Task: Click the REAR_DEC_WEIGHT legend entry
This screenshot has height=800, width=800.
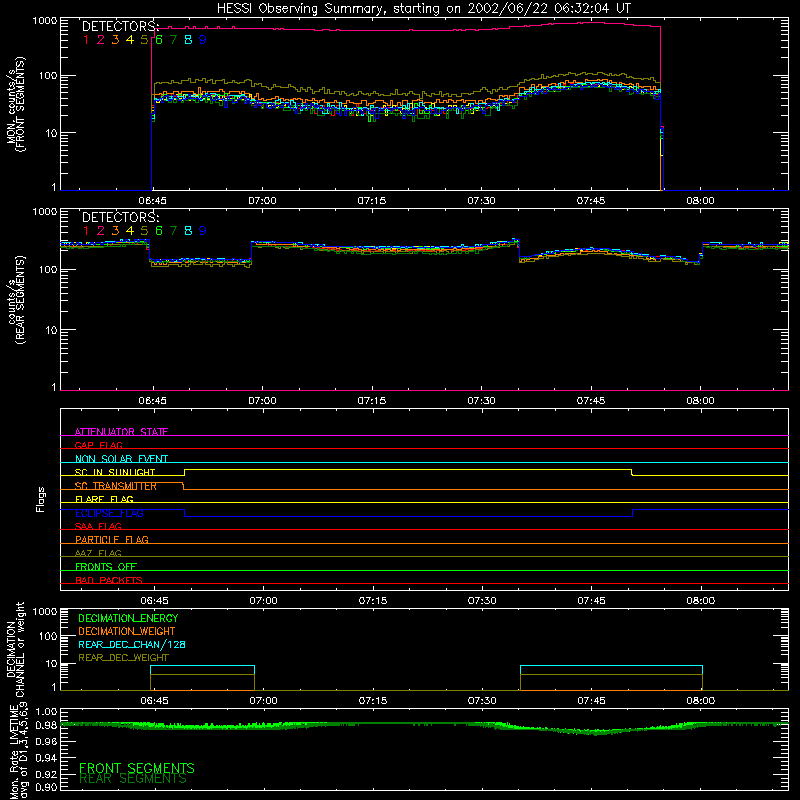Action: 123,658
